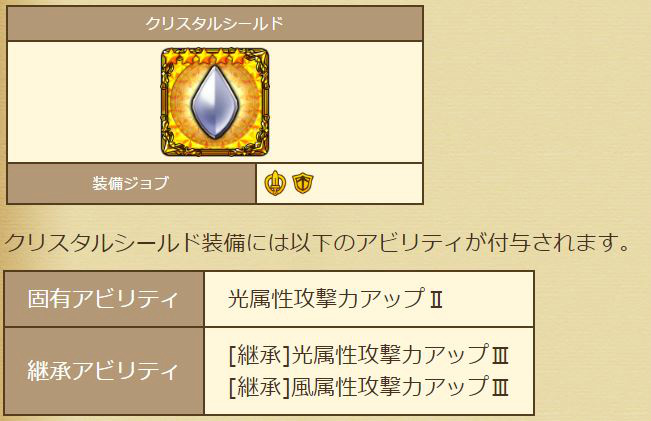Click the round sword job icon

point(275,183)
